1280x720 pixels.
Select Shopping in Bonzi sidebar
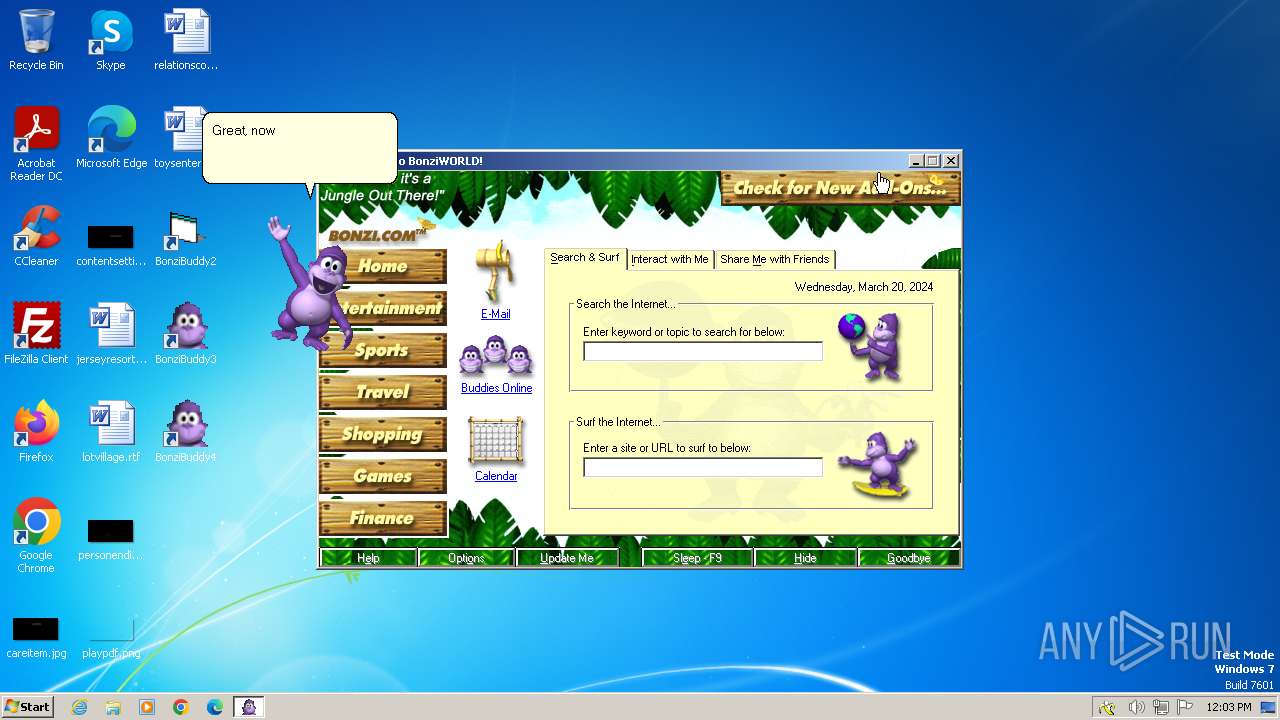coord(383,434)
